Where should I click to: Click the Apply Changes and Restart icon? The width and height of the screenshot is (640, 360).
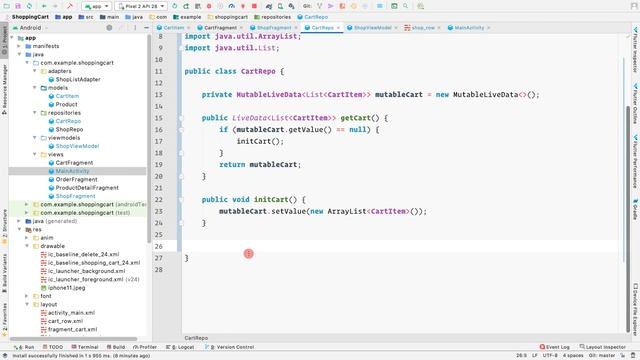click(186, 6)
